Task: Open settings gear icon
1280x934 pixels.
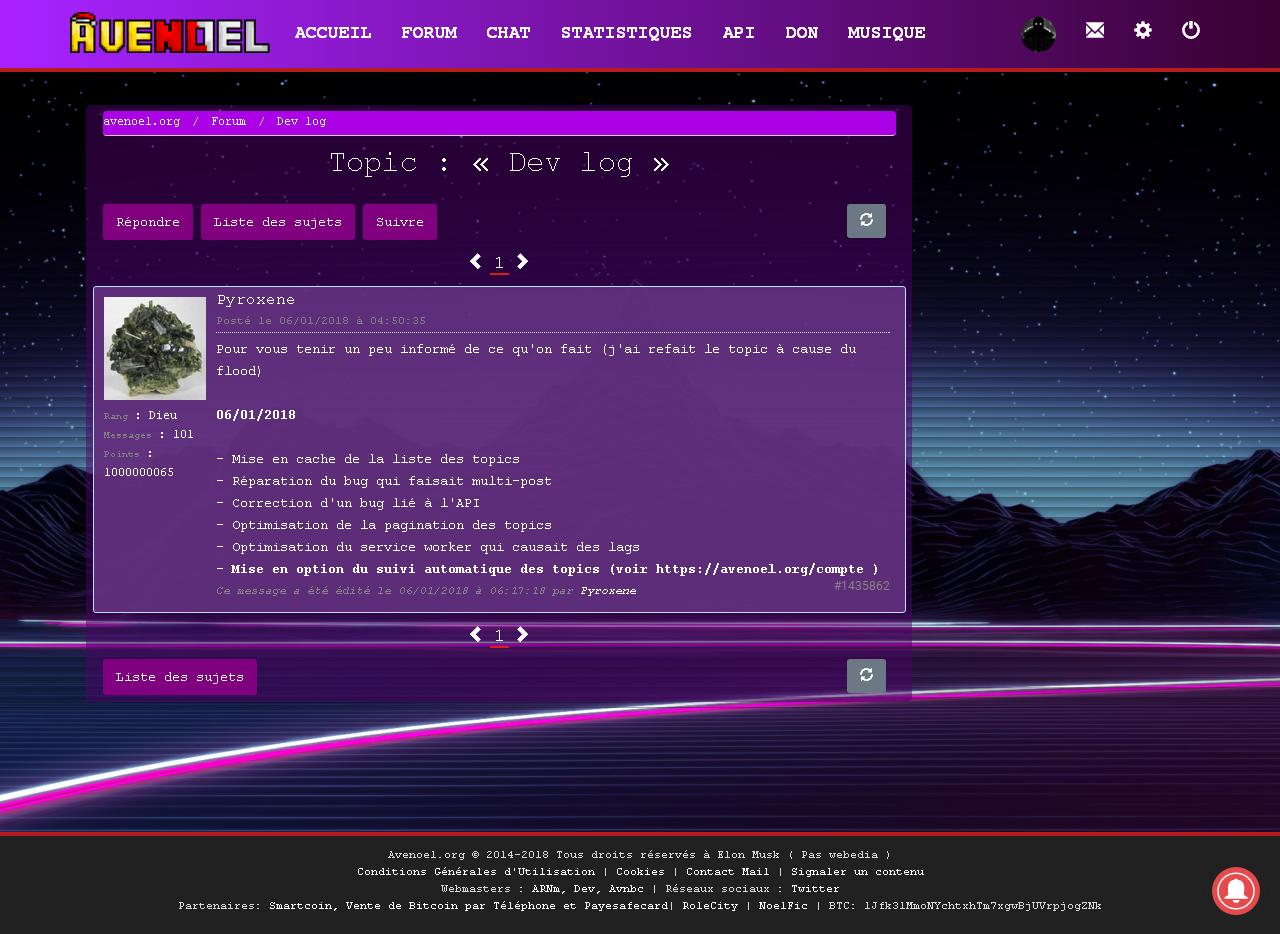Action: [1143, 30]
